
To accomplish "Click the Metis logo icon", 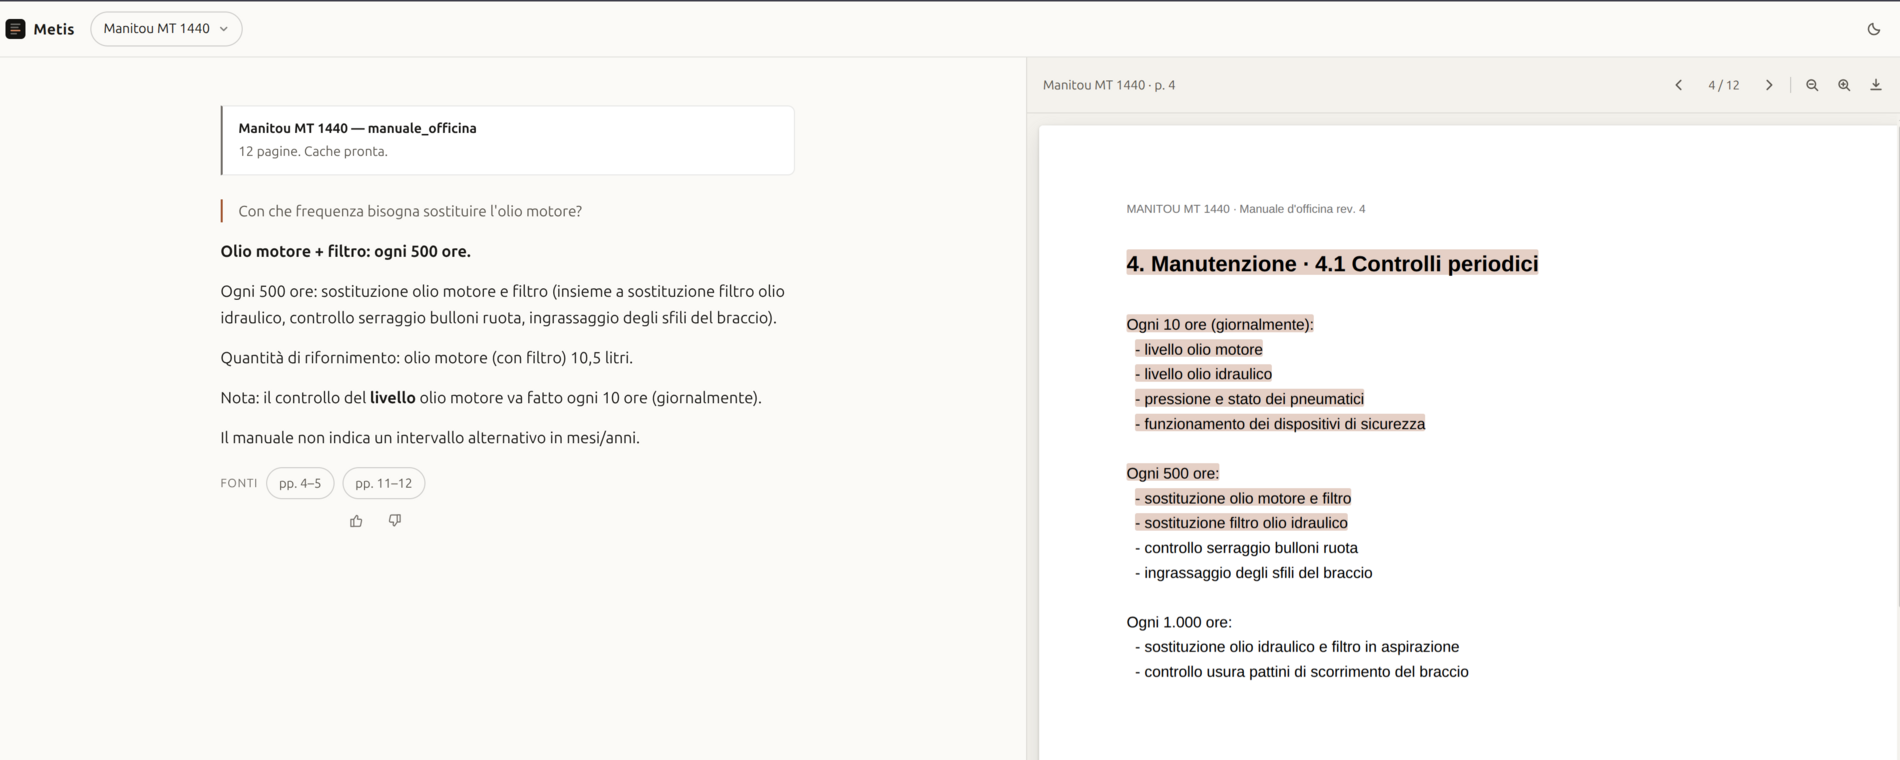I will coord(15,29).
